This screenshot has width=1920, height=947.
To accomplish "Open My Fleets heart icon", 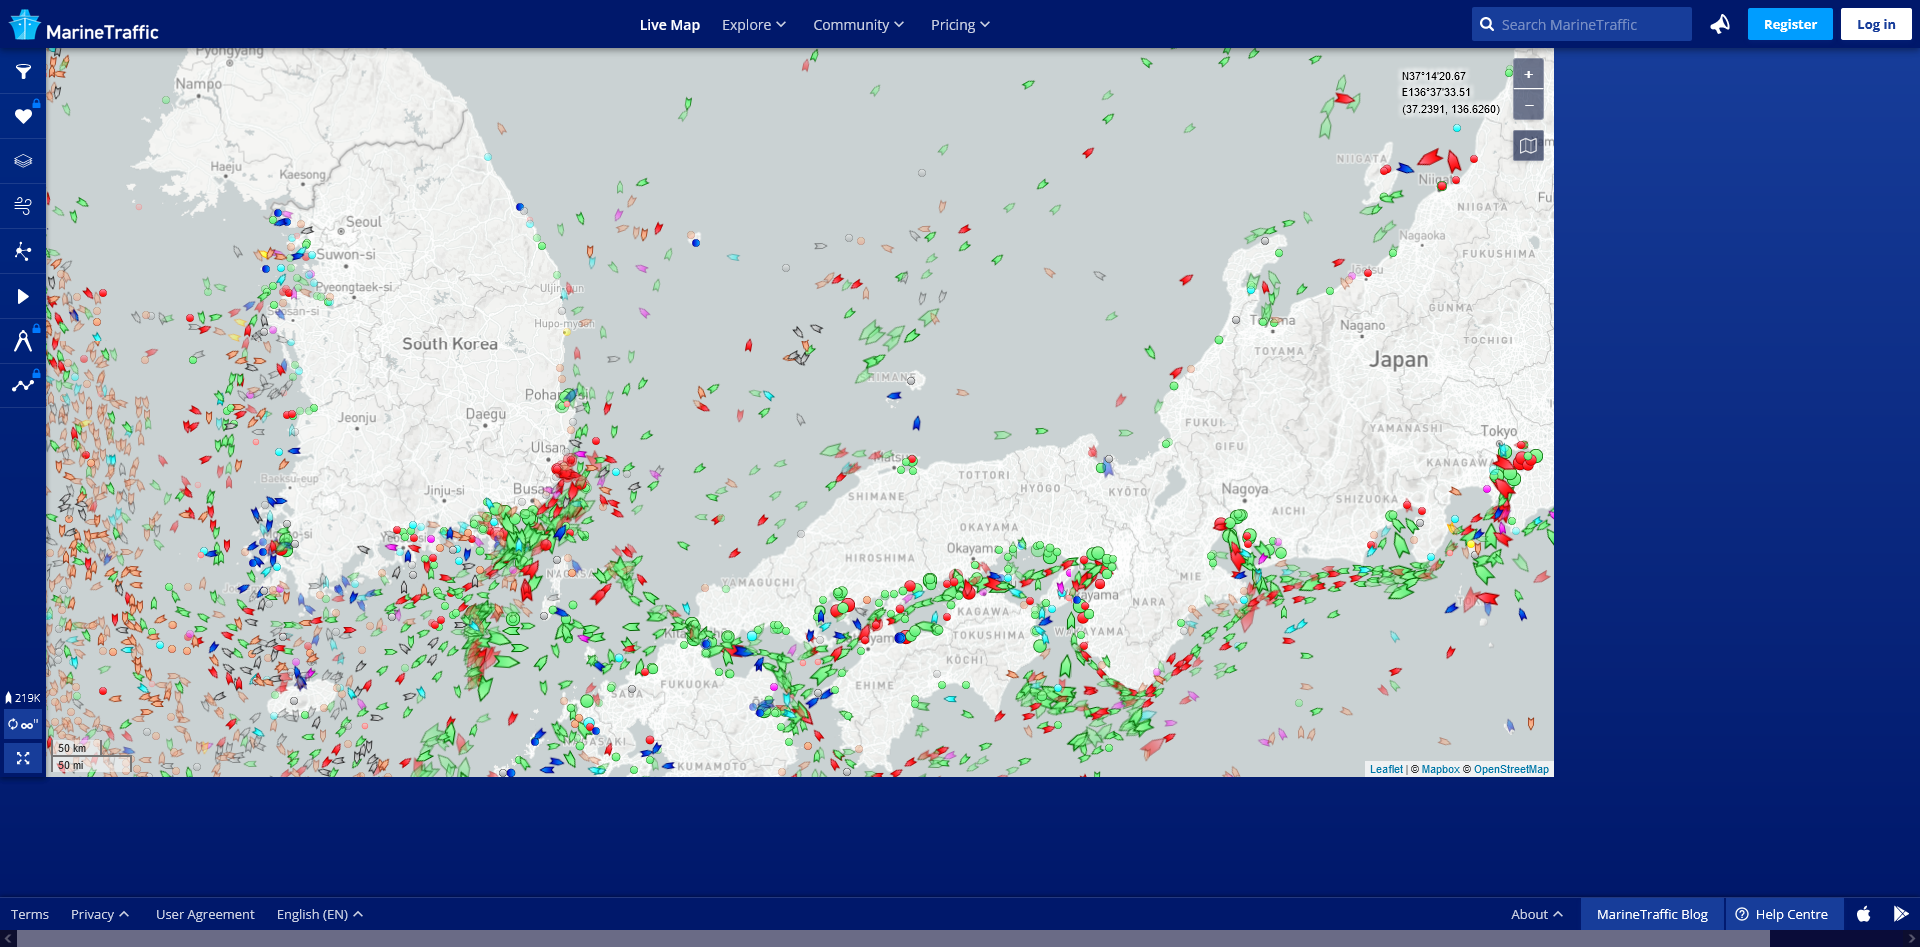I will (23, 117).
